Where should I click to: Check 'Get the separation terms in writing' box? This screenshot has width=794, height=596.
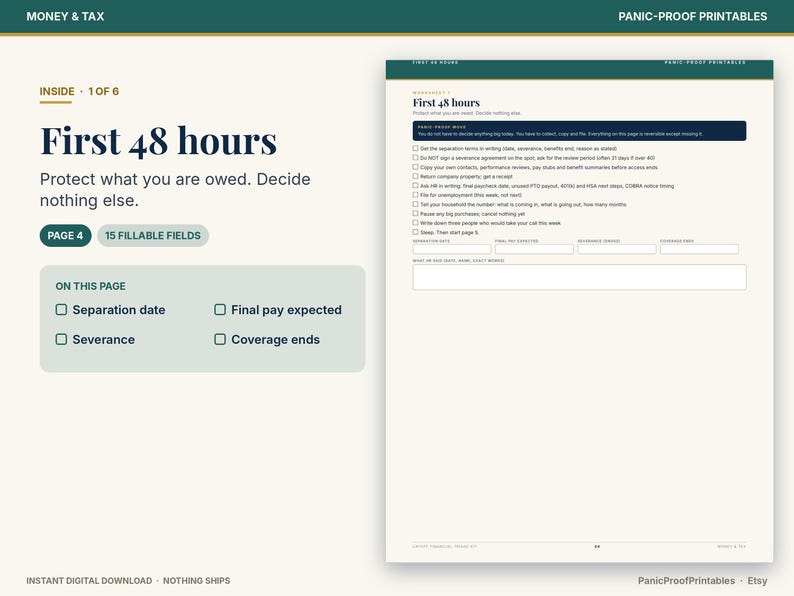click(415, 148)
